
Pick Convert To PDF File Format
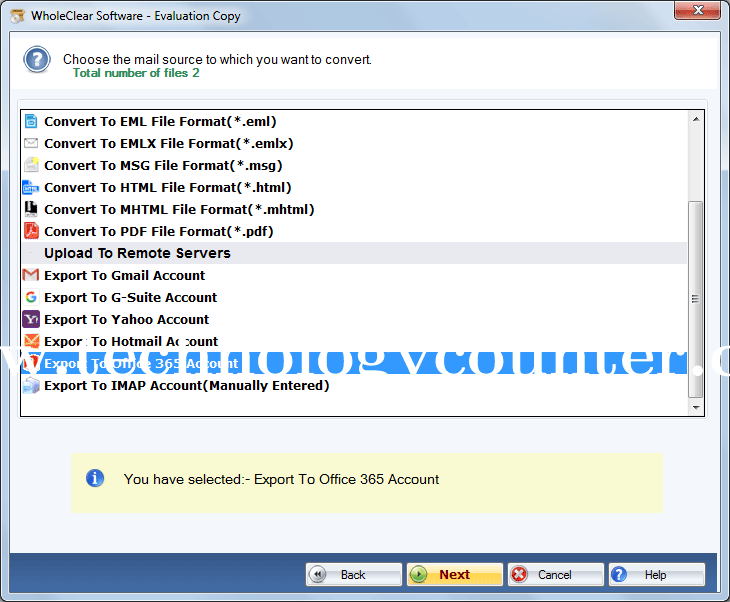click(354, 231)
